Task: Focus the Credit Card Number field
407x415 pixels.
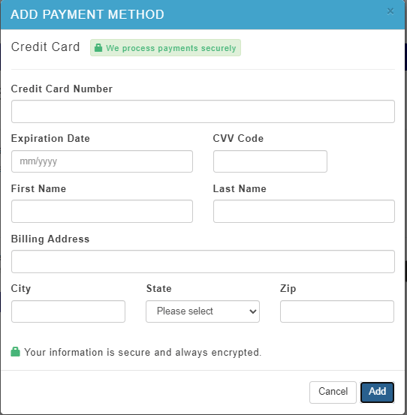Action: [203, 111]
